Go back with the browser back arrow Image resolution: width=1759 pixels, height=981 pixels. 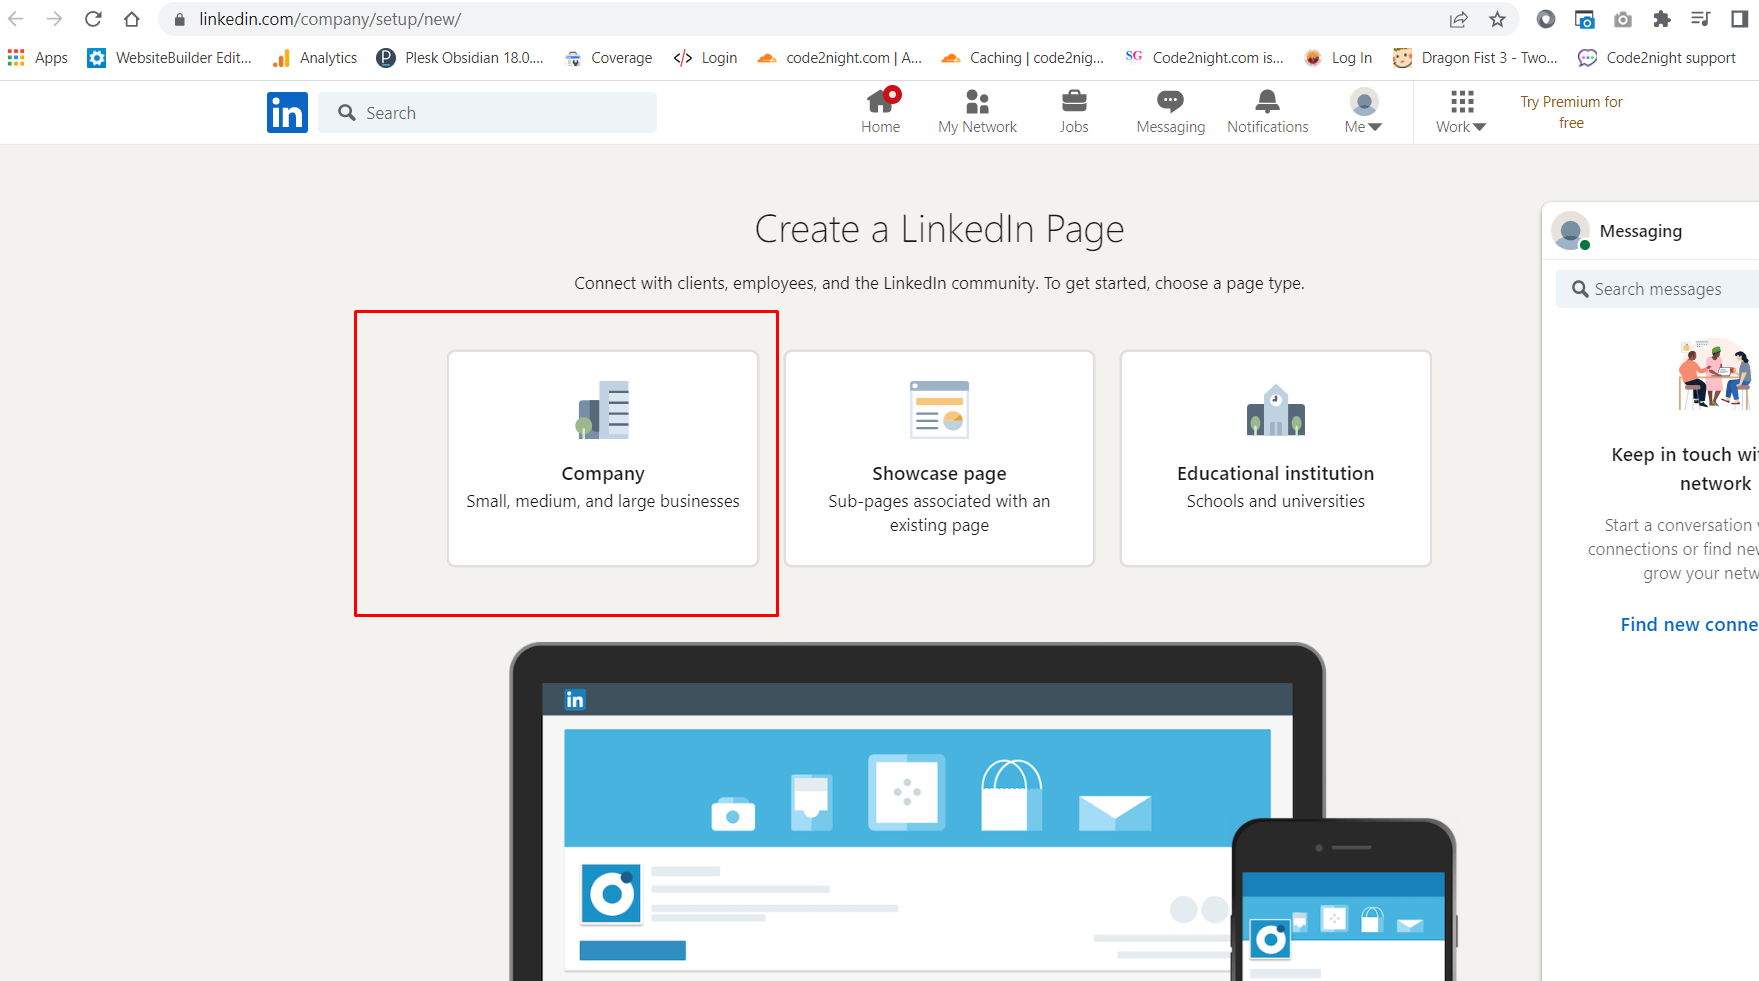click(x=16, y=19)
